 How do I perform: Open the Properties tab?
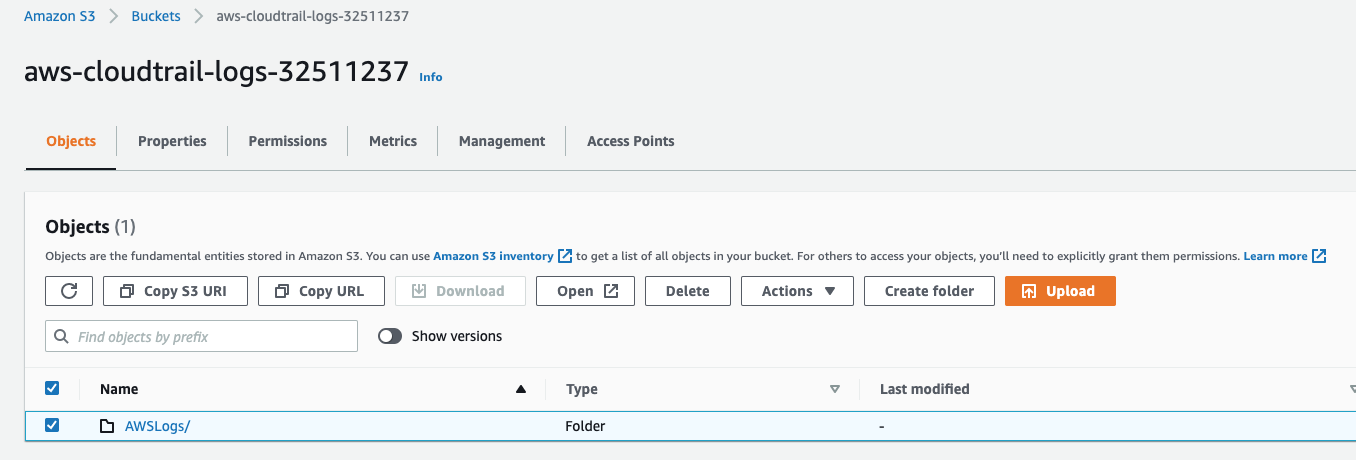172,141
